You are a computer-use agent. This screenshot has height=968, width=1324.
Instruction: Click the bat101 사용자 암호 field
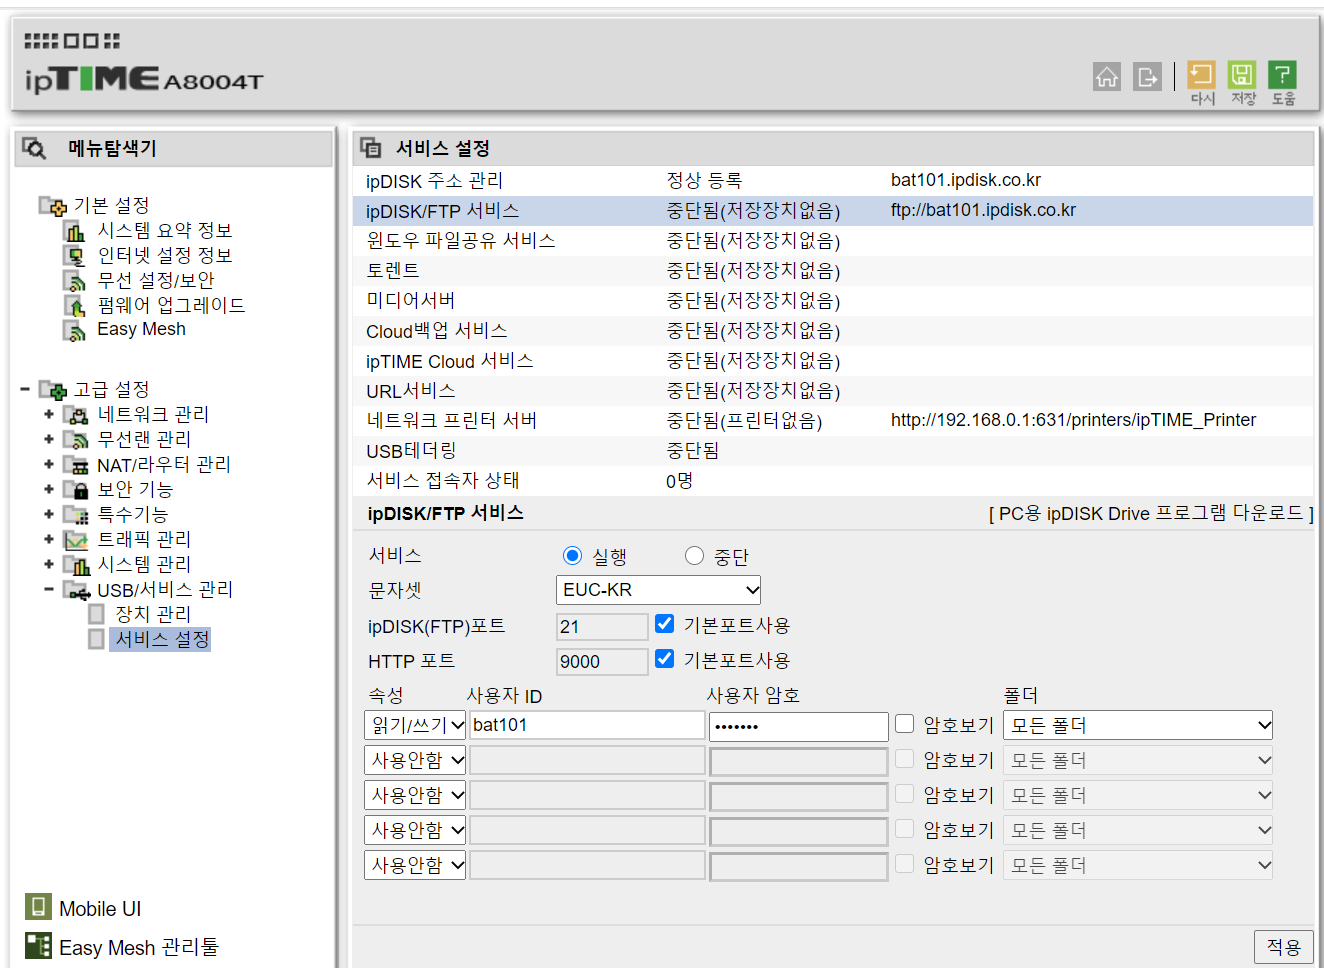[799, 726]
